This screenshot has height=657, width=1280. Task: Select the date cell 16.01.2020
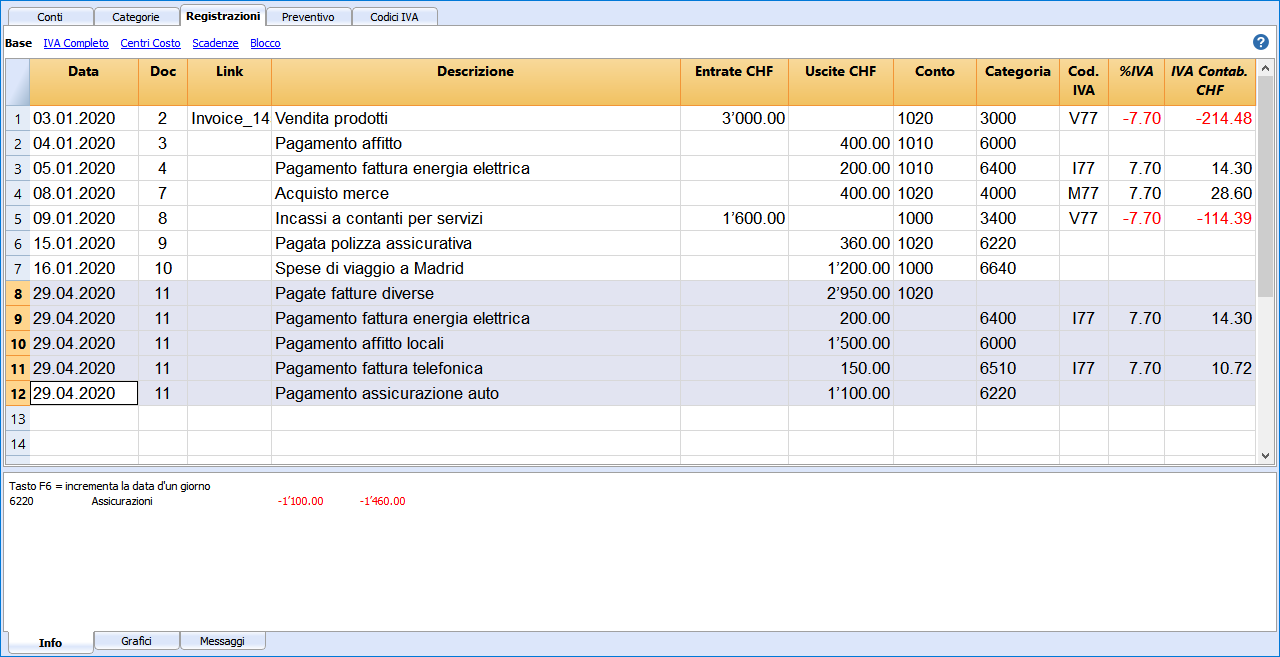(x=84, y=268)
